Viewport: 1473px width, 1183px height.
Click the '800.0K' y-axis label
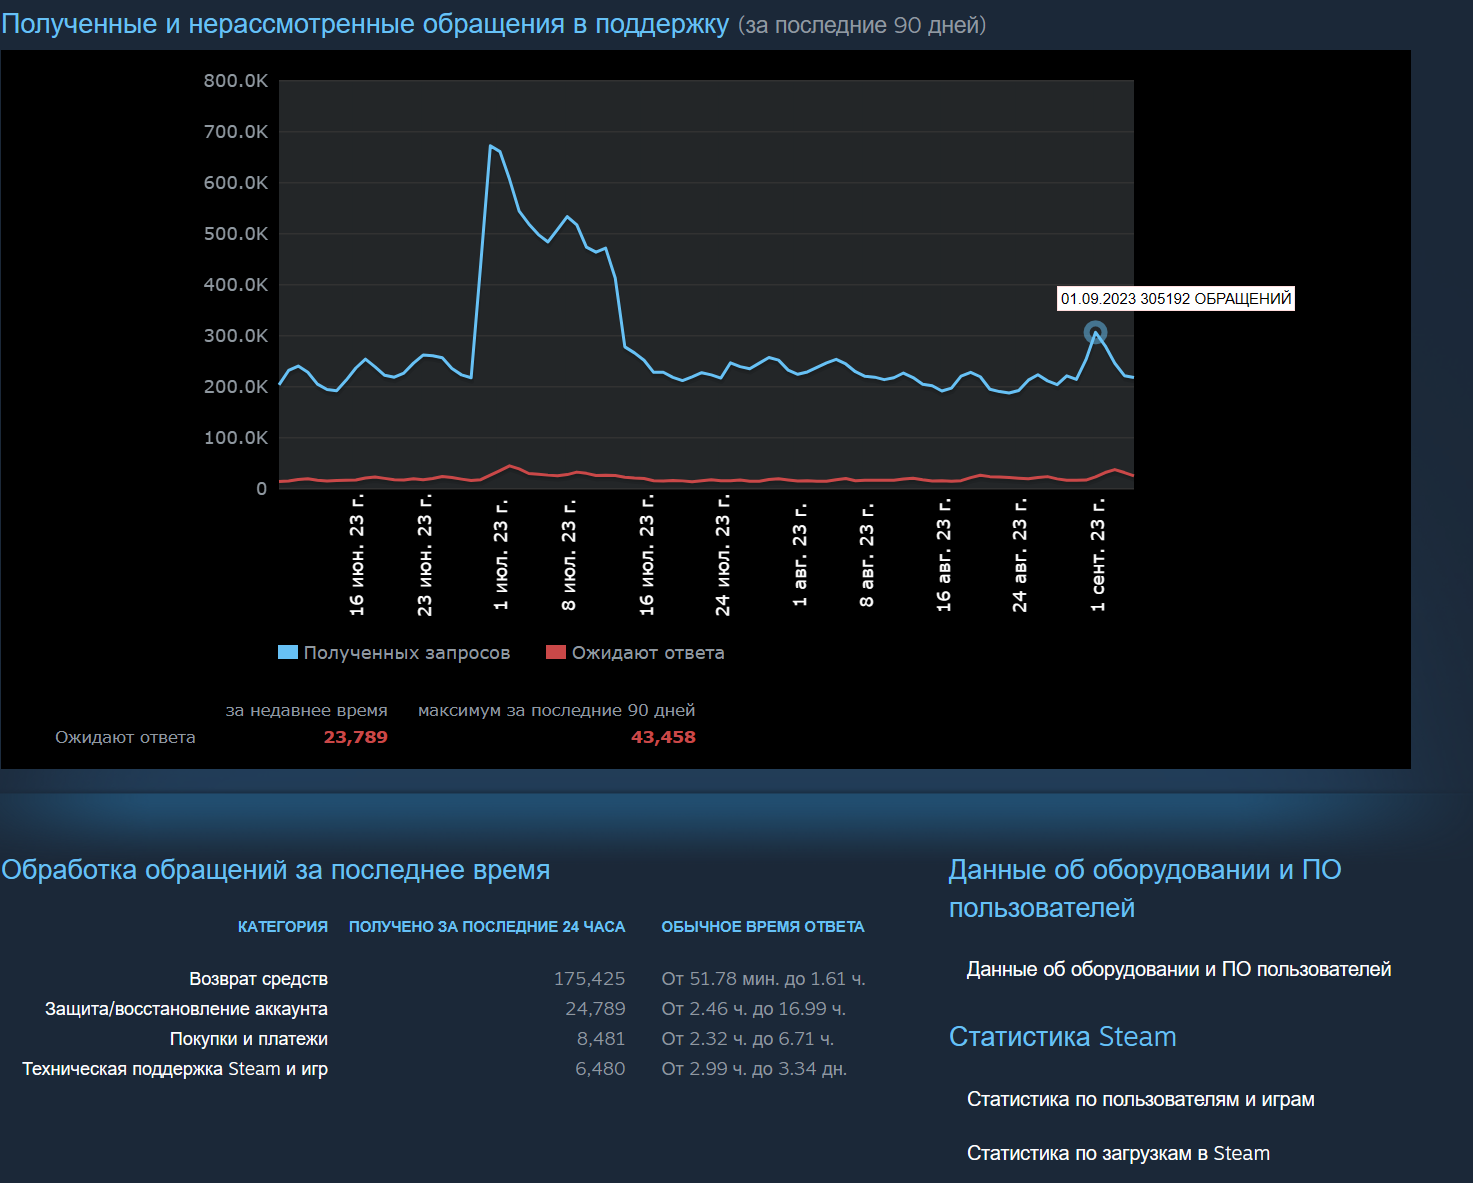pyautogui.click(x=236, y=80)
